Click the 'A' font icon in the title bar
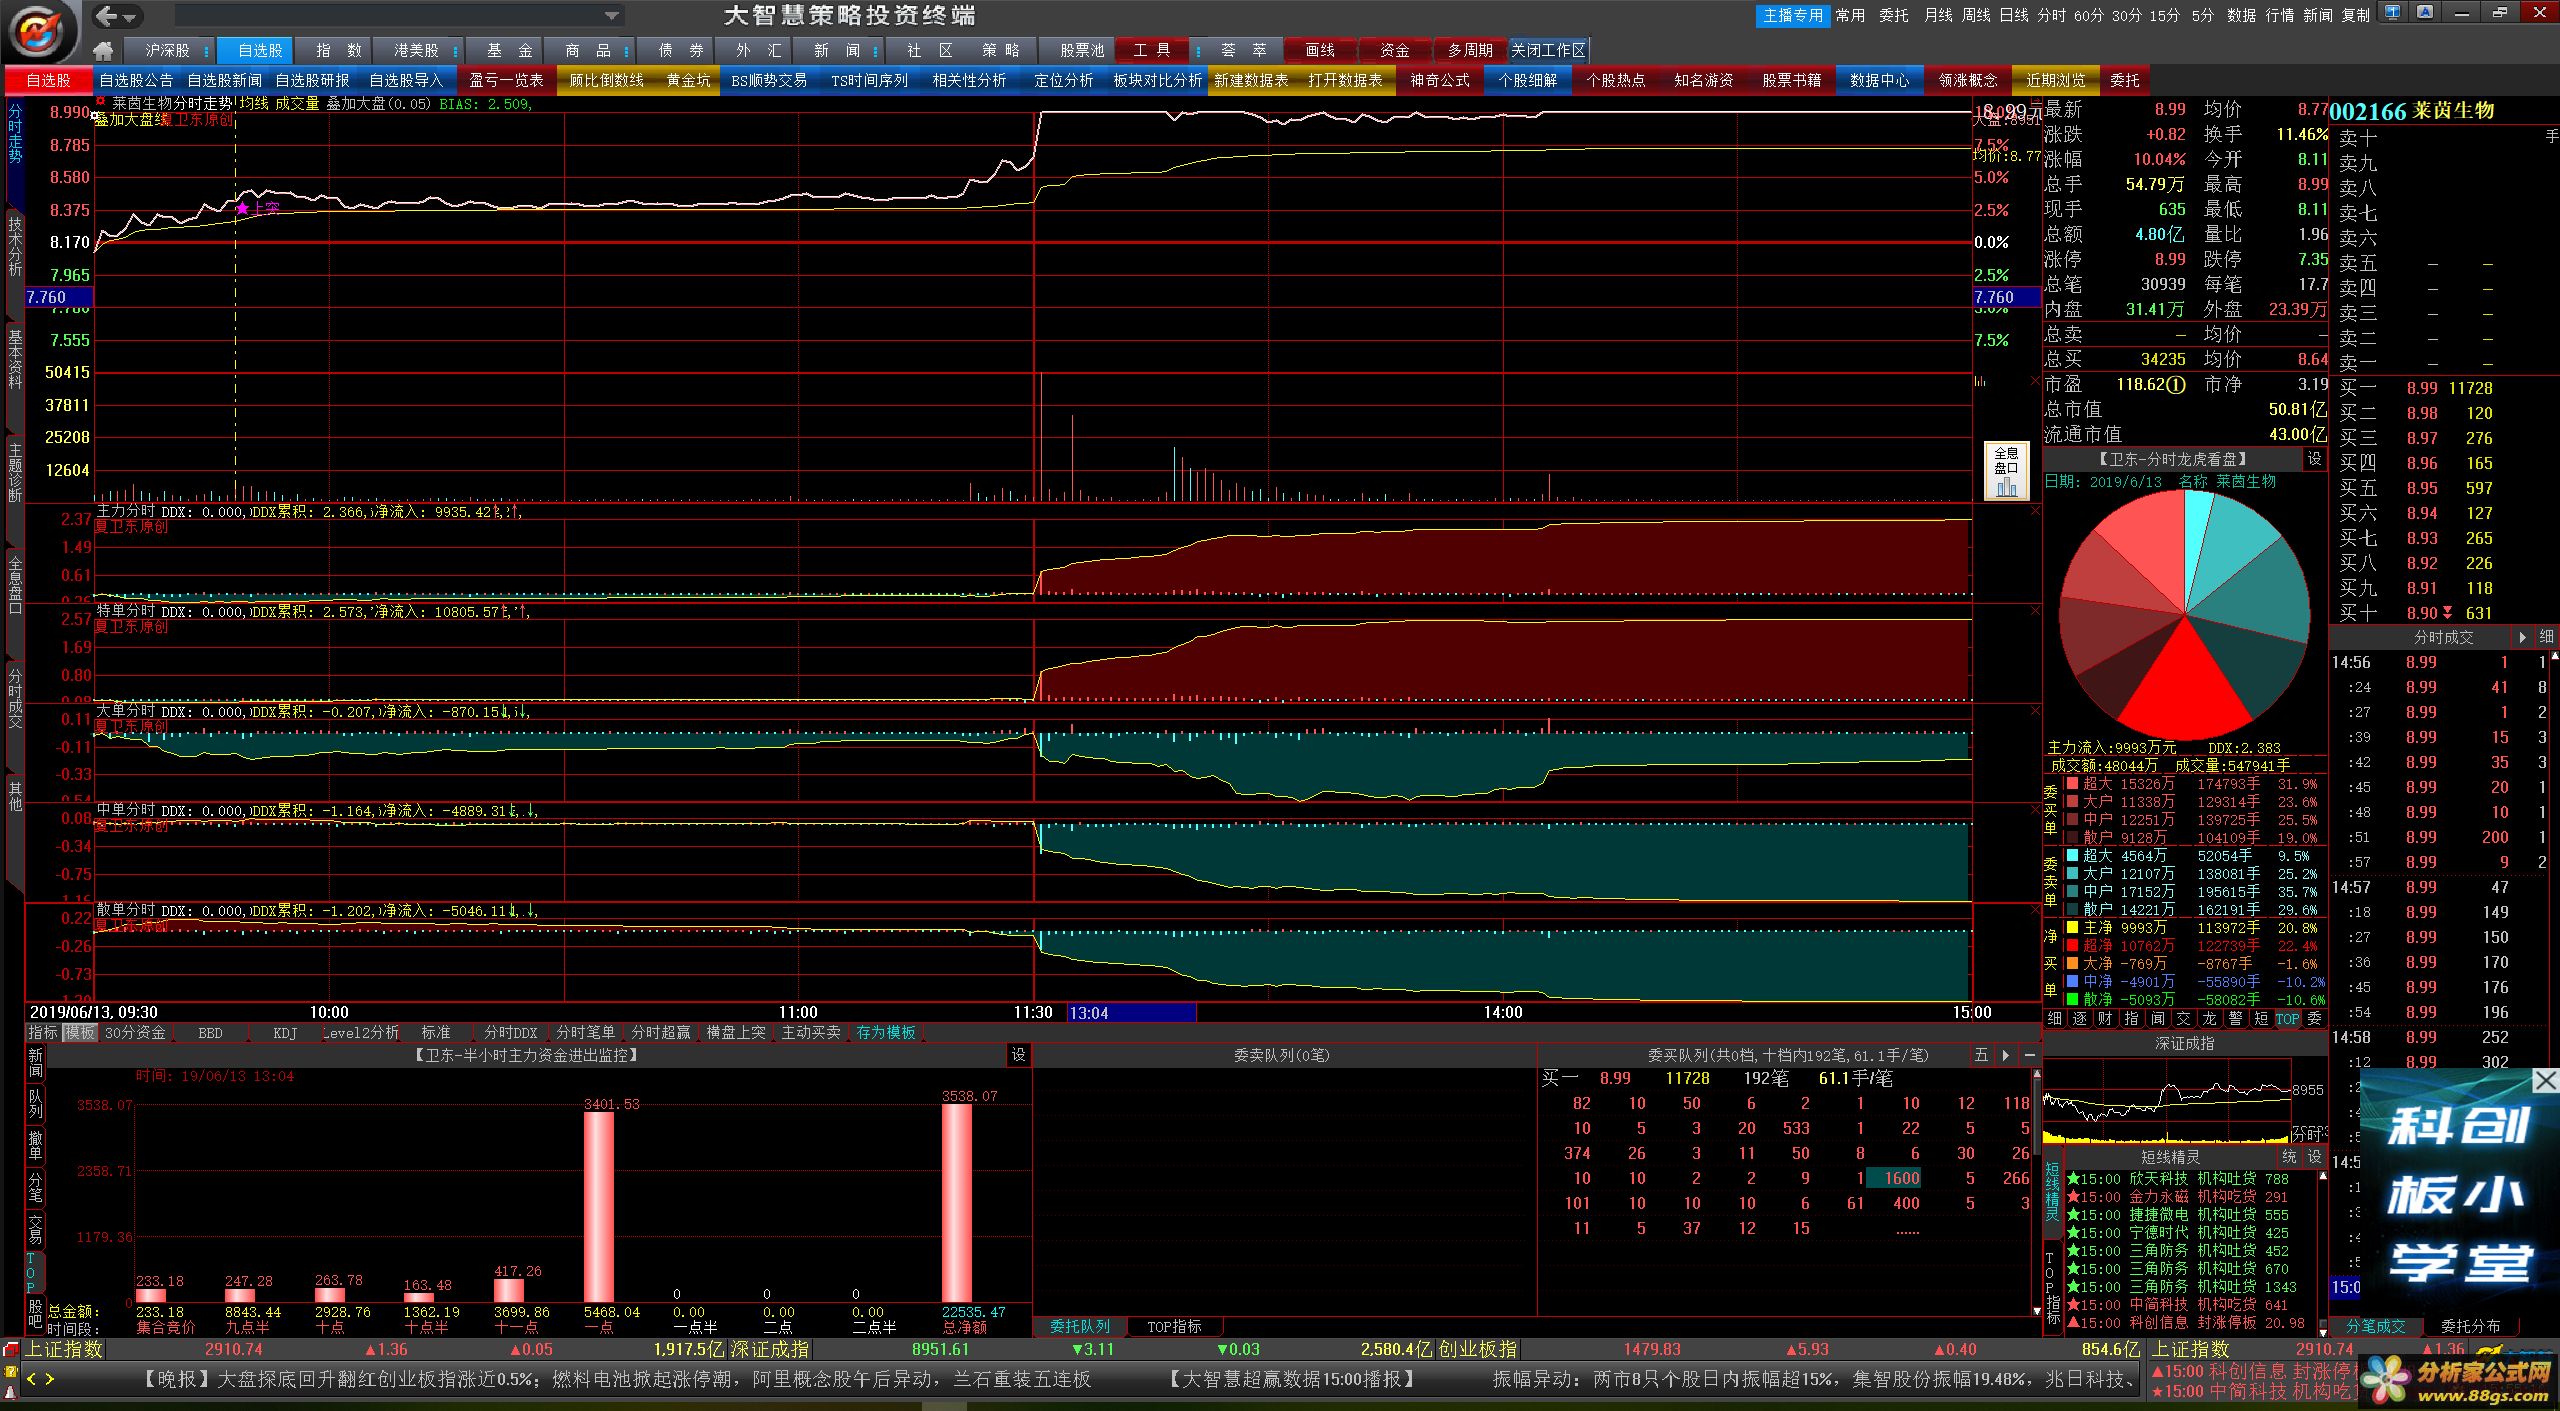The height and width of the screenshot is (1411, 2560). pyautogui.click(x=2425, y=13)
